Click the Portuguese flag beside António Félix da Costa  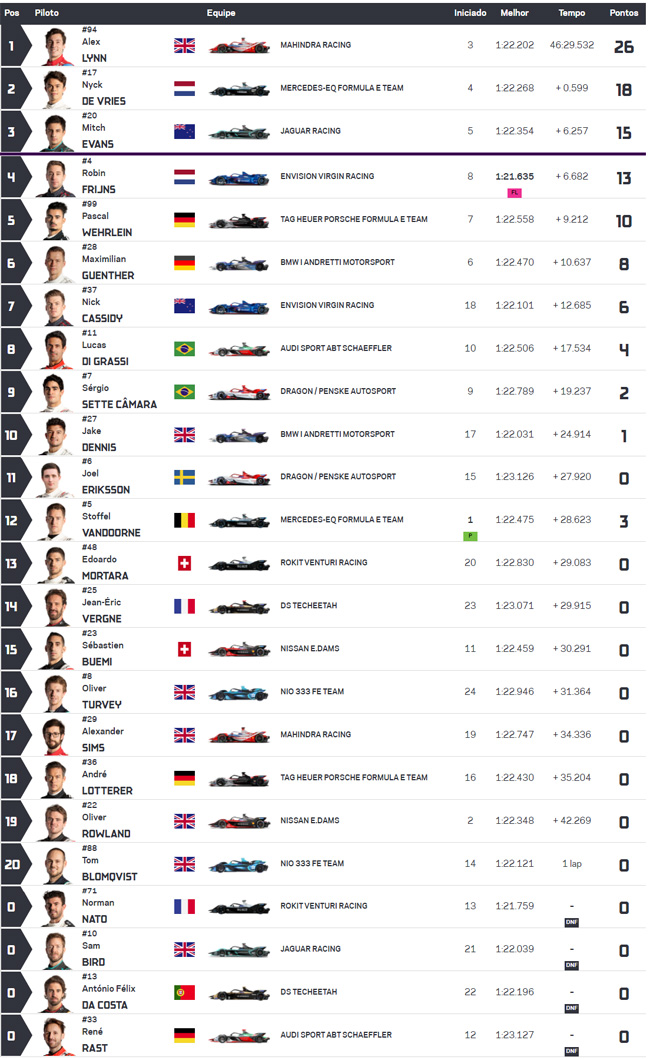coord(184,992)
